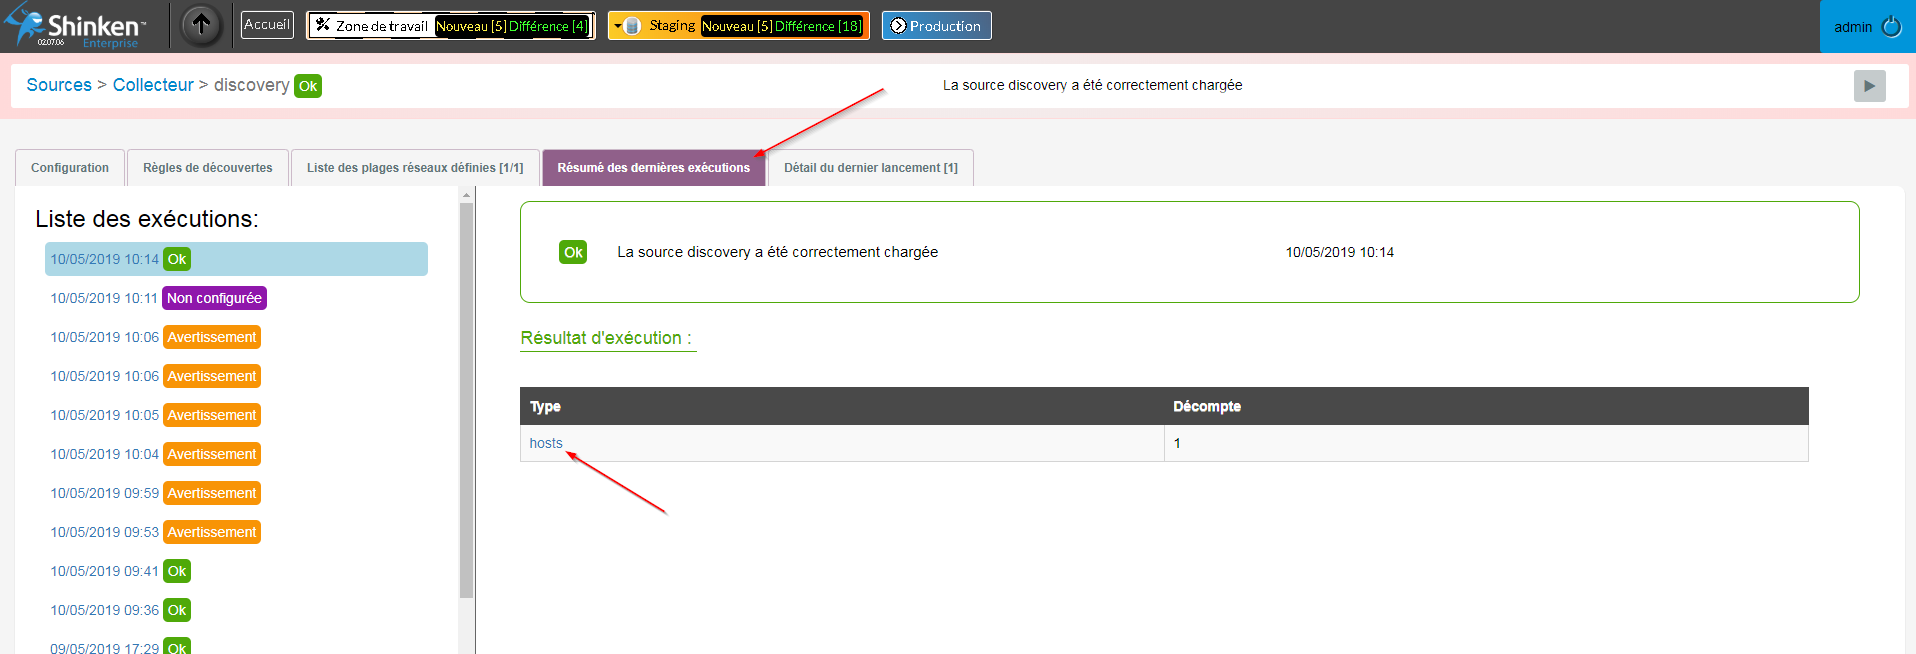
Task: Select Détail du dernier lancement tab
Action: 870,168
